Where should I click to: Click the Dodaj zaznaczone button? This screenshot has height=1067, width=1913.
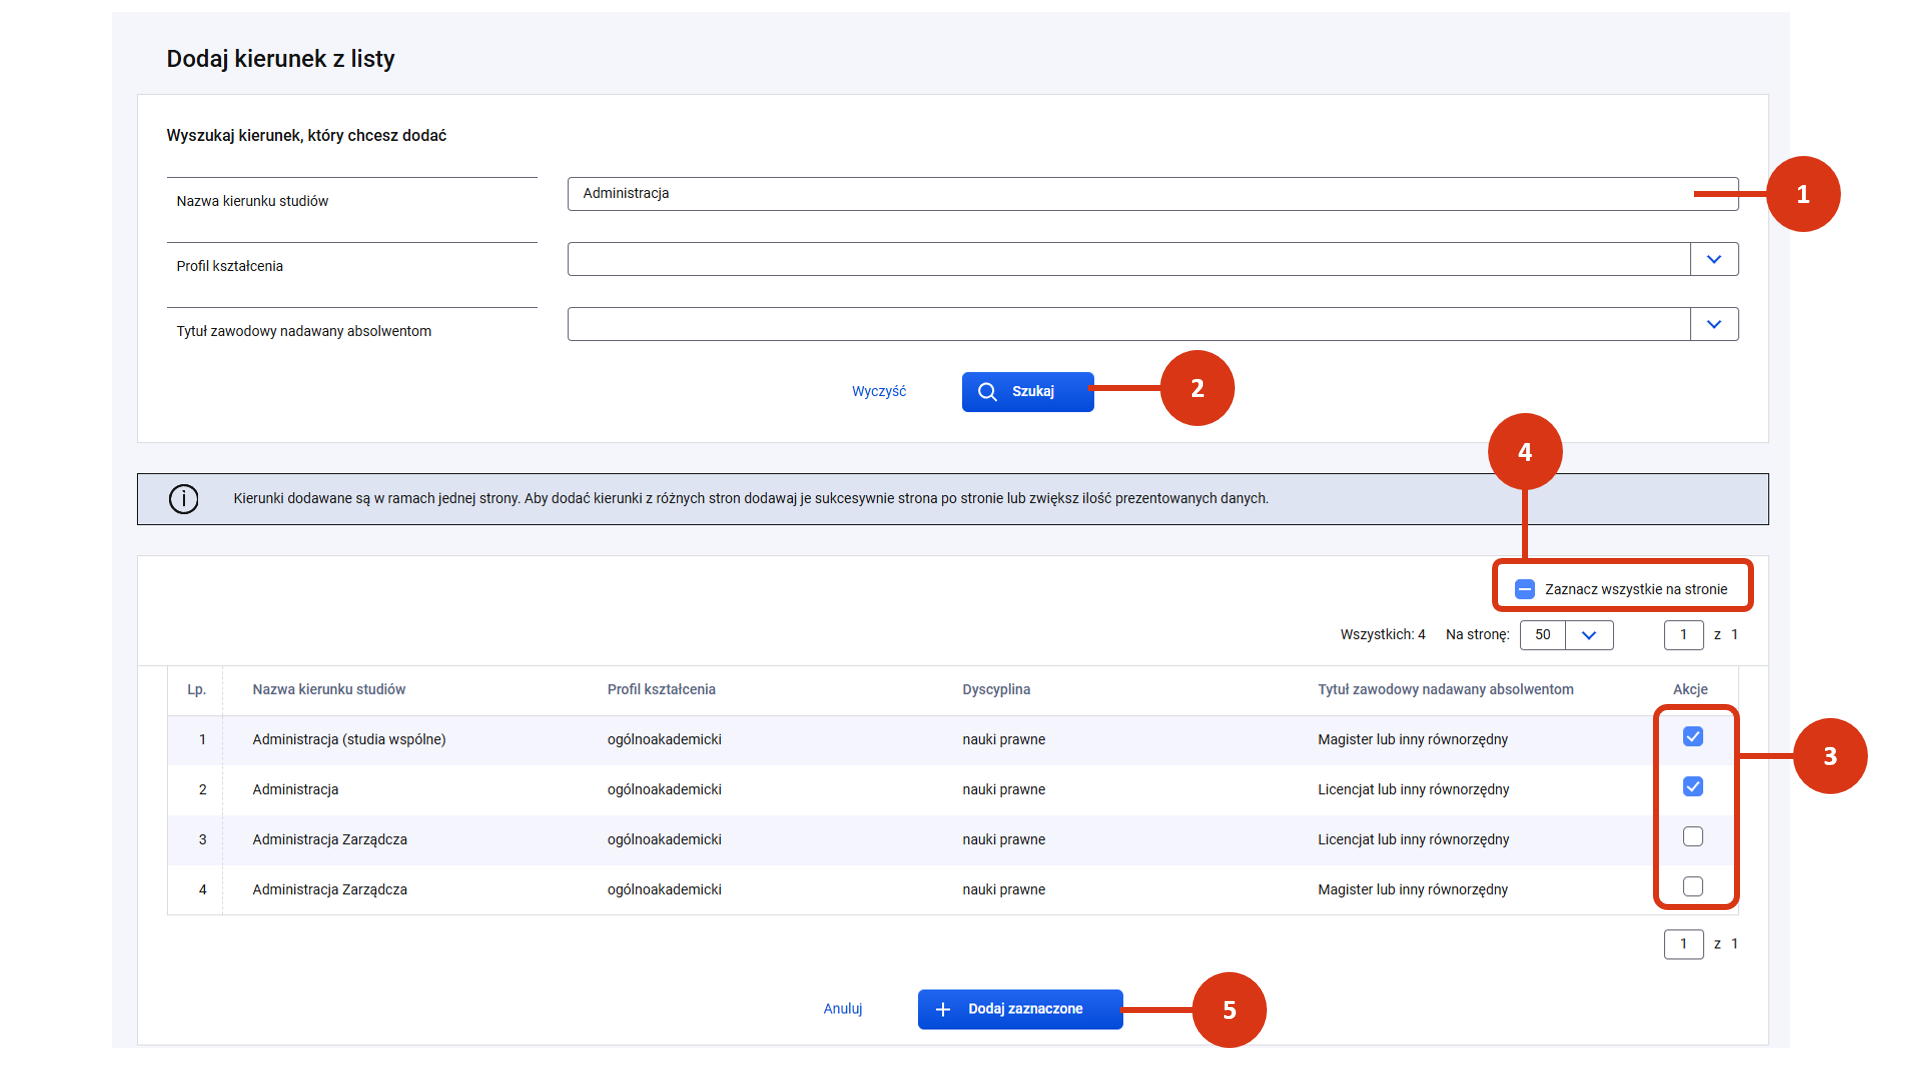point(1020,1010)
